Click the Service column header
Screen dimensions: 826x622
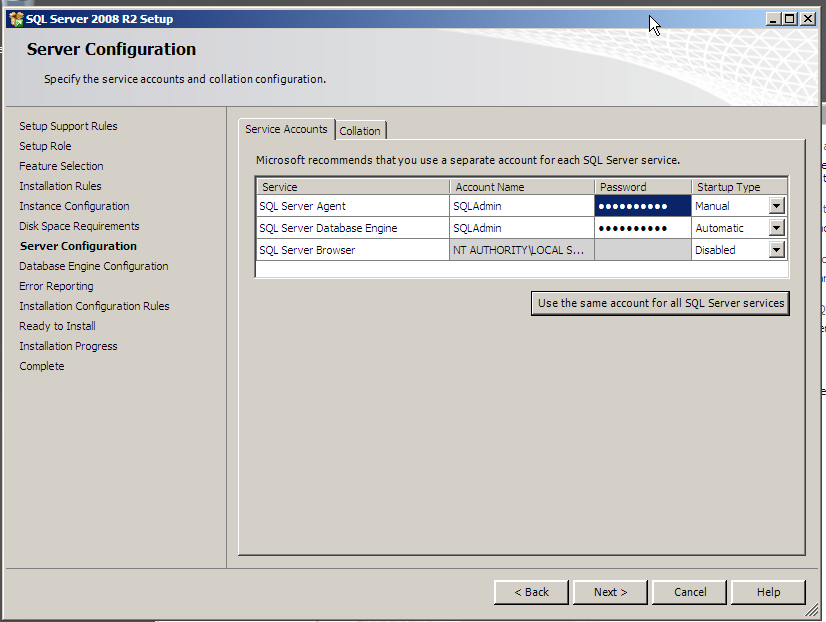(353, 187)
